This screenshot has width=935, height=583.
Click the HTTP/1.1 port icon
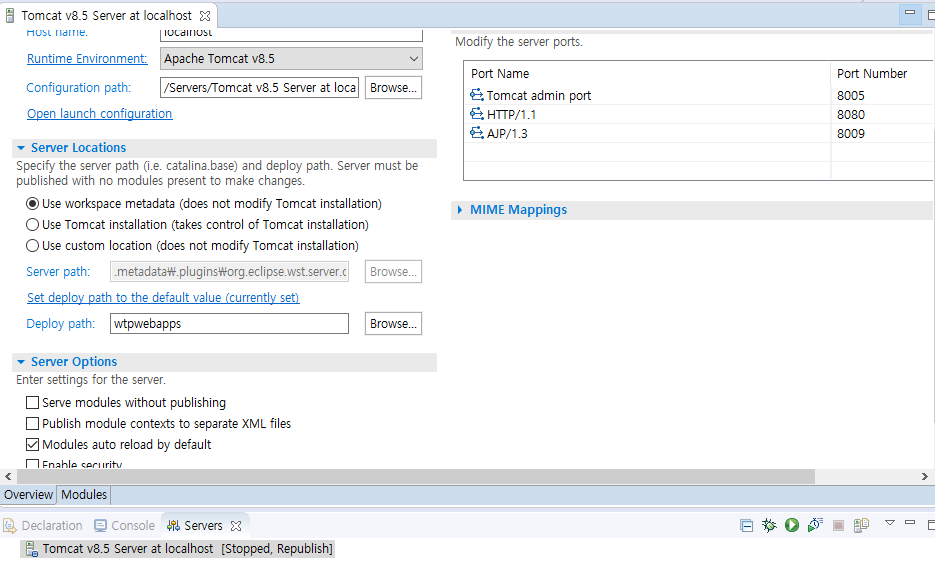click(x=476, y=114)
